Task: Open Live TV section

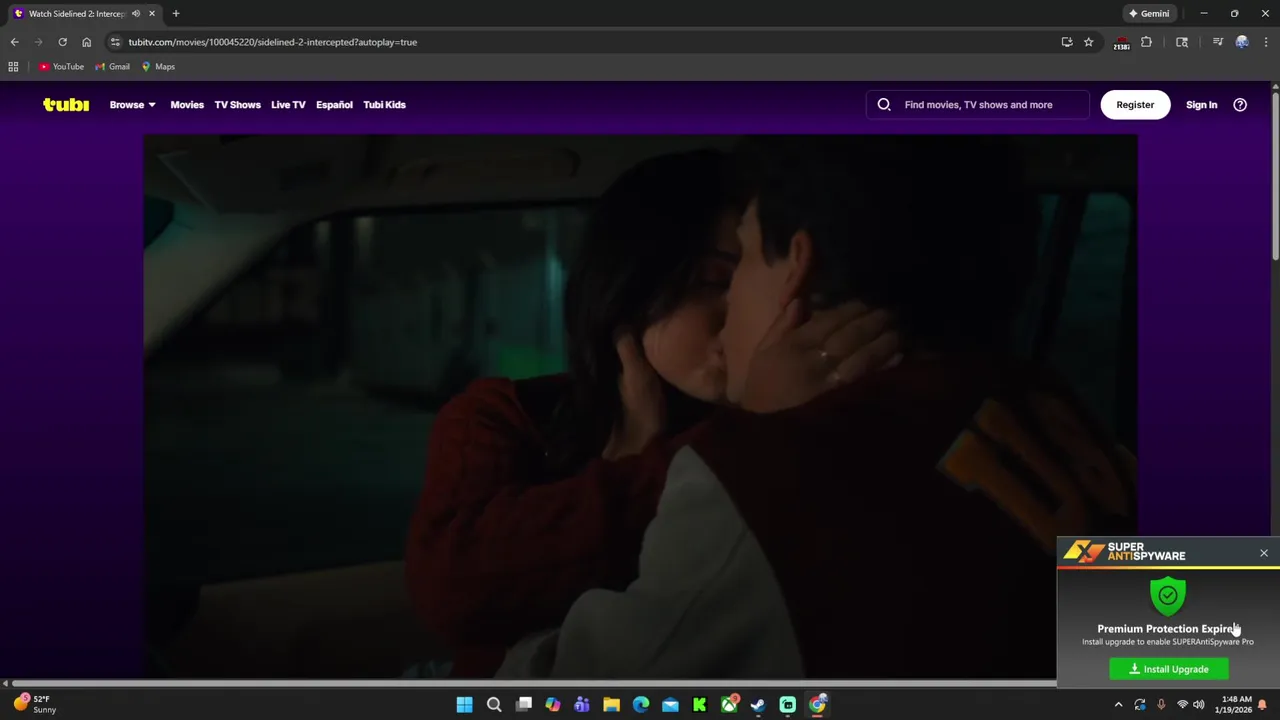Action: click(x=288, y=104)
